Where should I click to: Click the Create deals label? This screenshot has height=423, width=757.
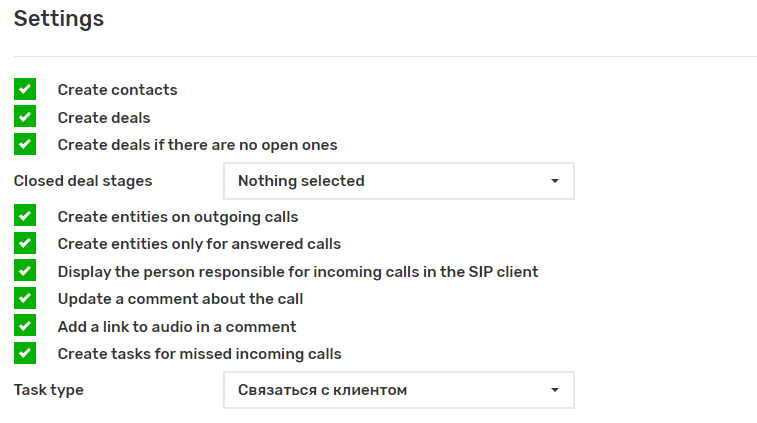coord(104,118)
